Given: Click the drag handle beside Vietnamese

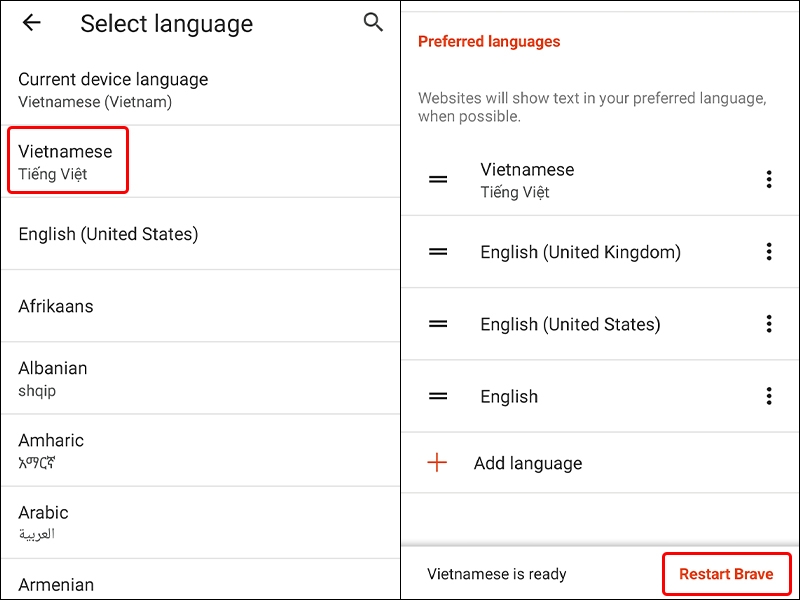Looking at the screenshot, I should click(438, 180).
